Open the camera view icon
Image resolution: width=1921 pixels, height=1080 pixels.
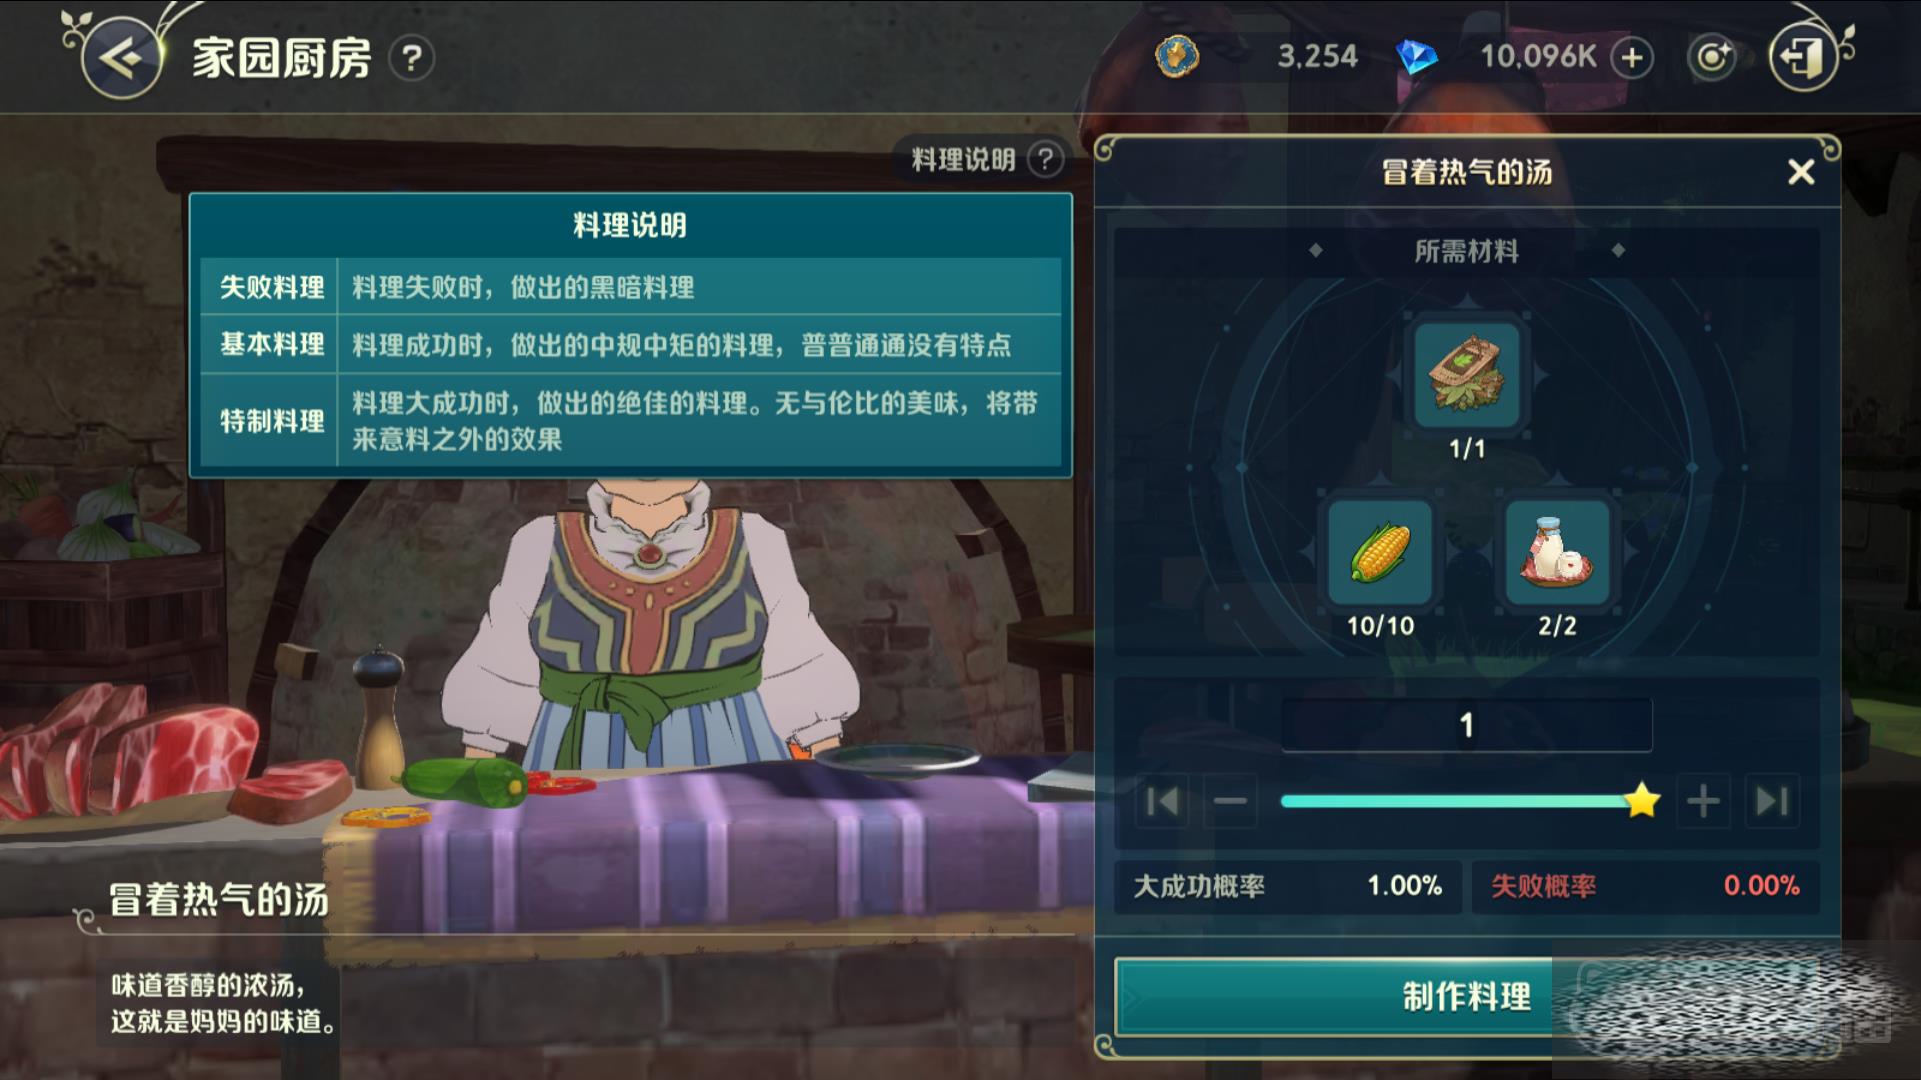pos(1712,57)
